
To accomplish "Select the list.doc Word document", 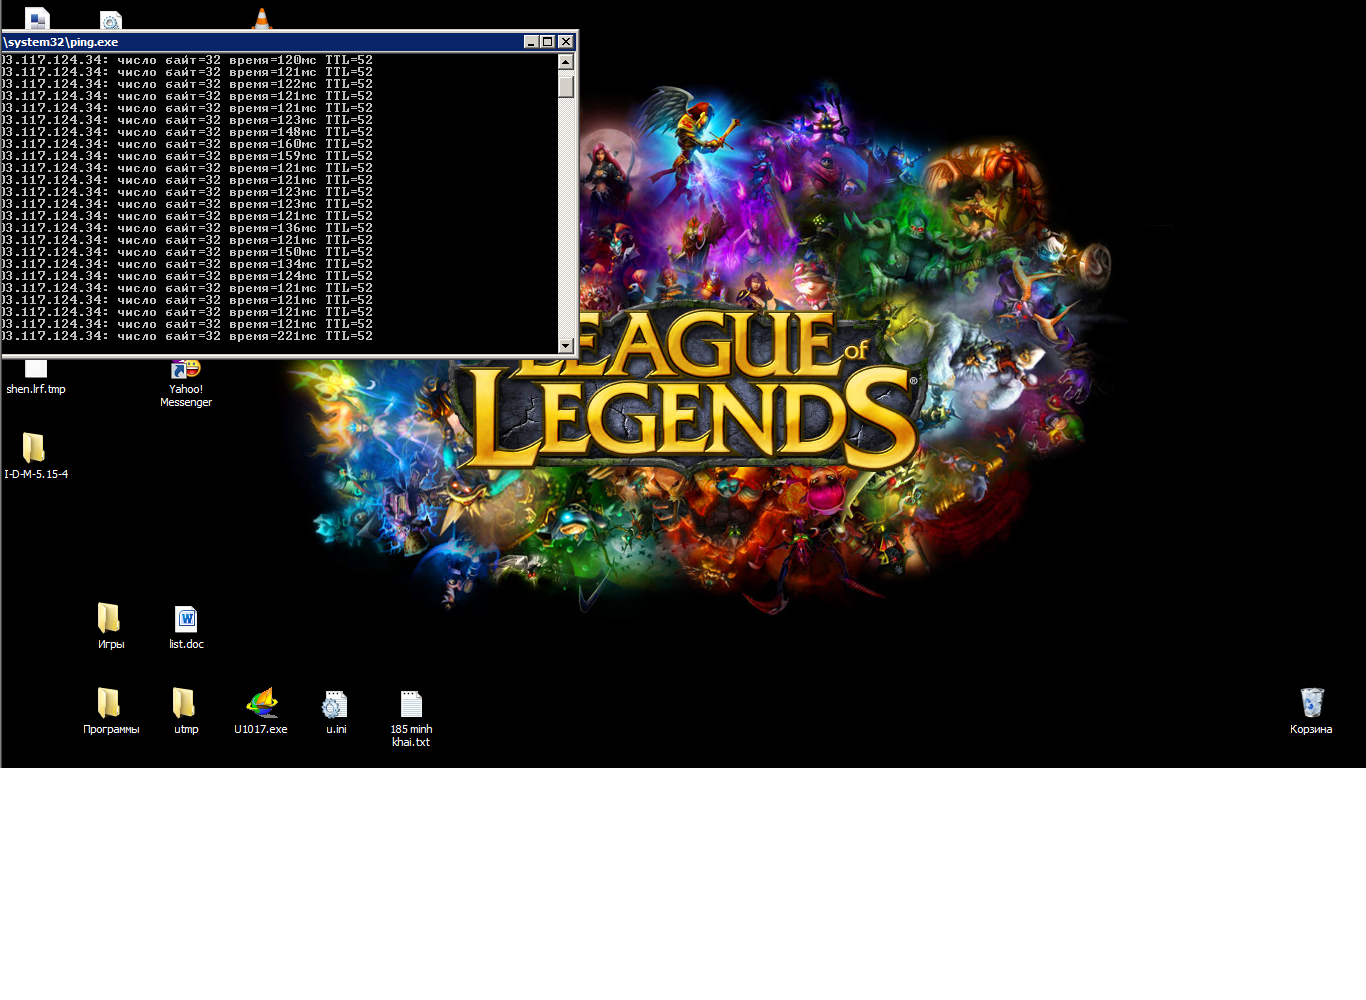I will click(x=186, y=626).
